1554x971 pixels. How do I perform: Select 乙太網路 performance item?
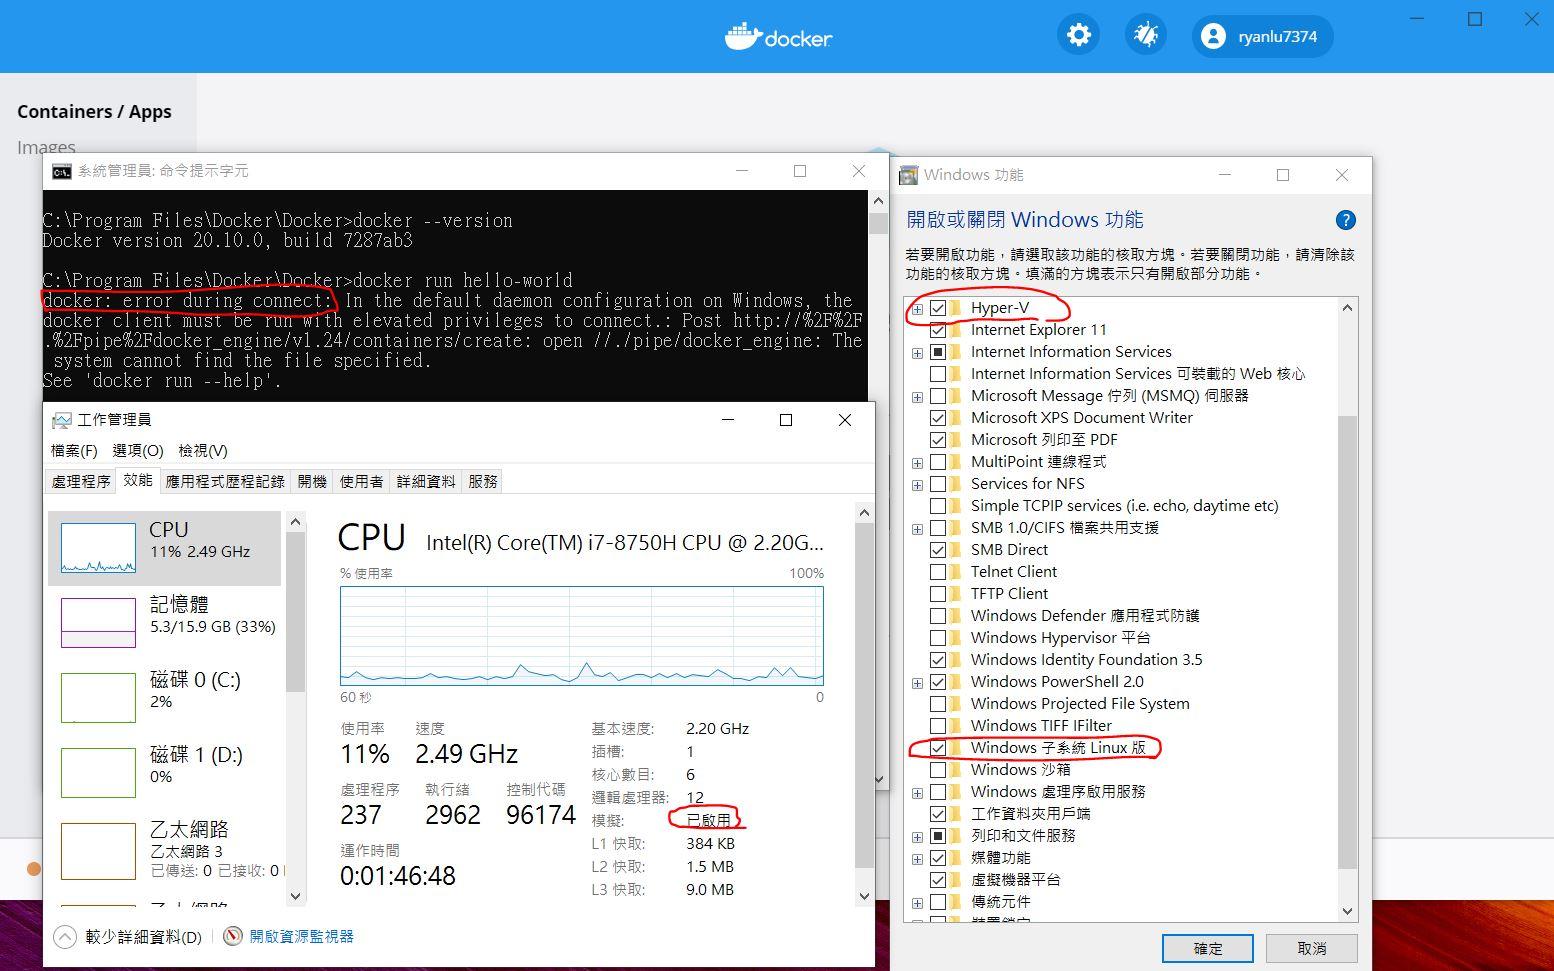tap(167, 849)
